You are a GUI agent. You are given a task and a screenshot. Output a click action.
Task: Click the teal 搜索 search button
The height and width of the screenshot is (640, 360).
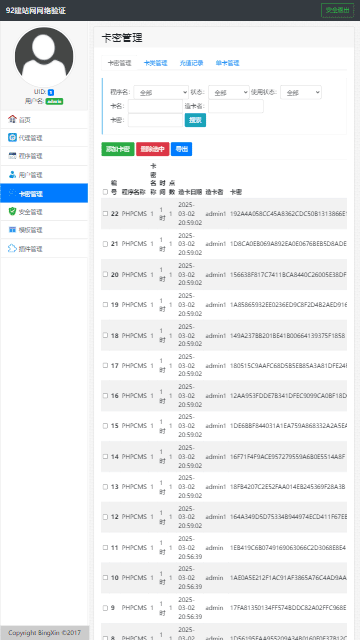tap(195, 120)
